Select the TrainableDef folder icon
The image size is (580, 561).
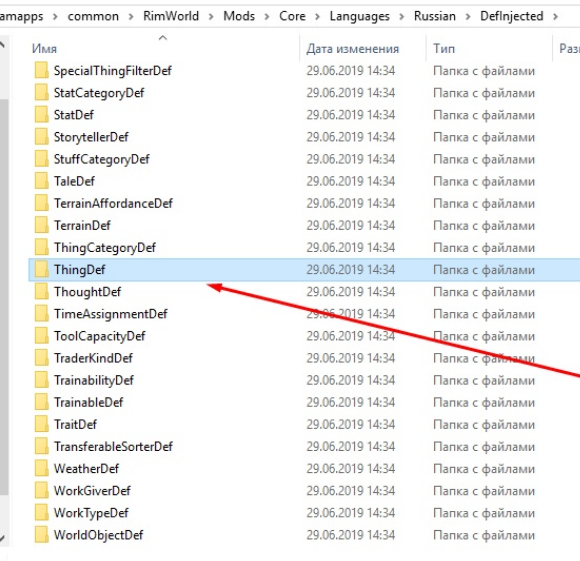tap(41, 402)
